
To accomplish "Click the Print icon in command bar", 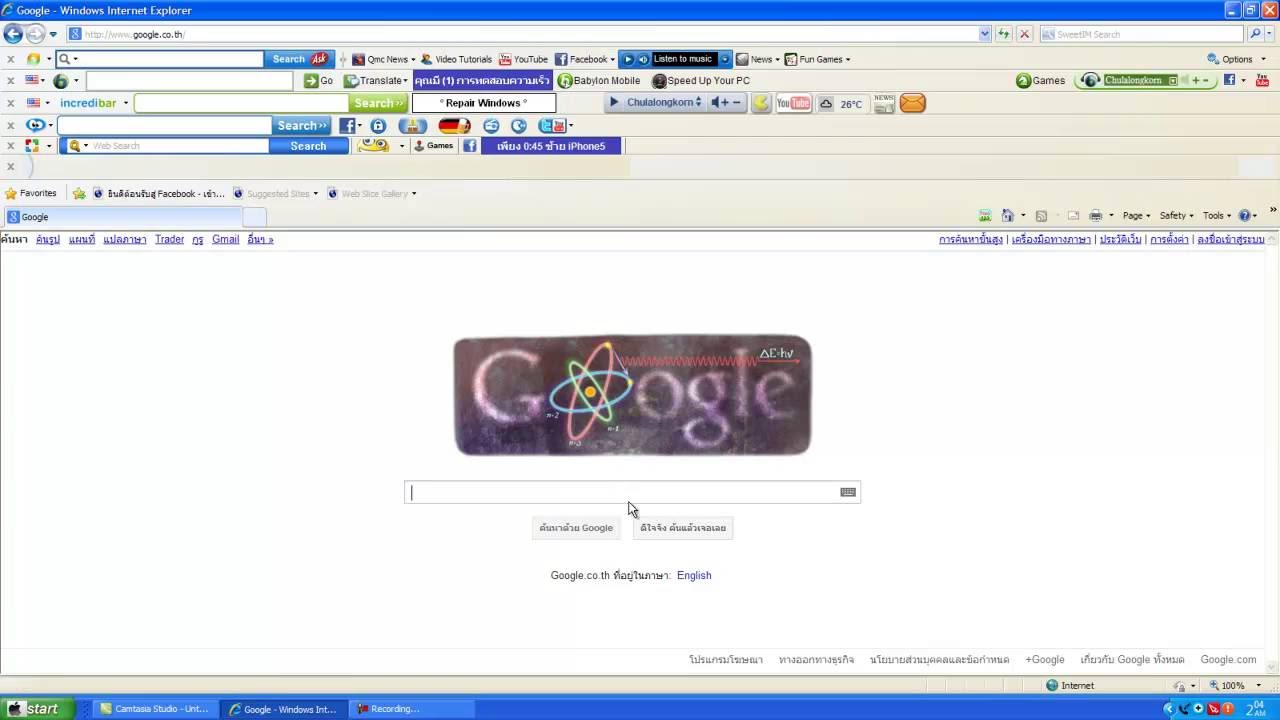I will coord(1095,215).
